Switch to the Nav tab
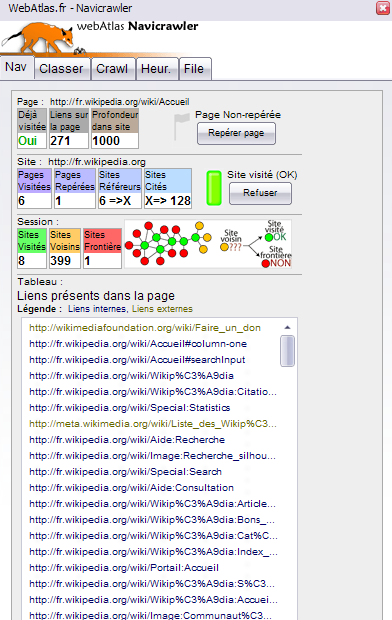Image resolution: width=392 pixels, height=620 pixels. tap(16, 68)
